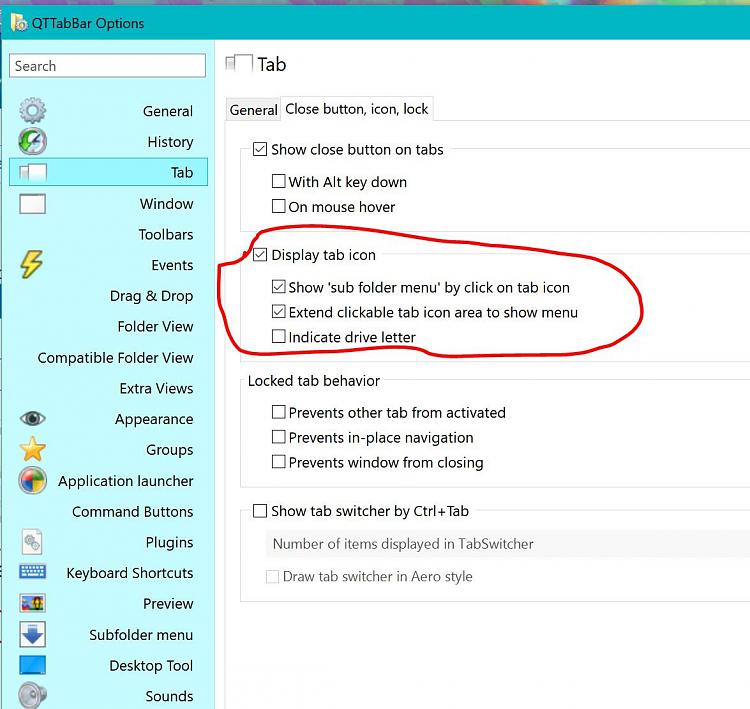Toggle Show 'sub folder menu' by click option
The height and width of the screenshot is (709, 750).
278,287
